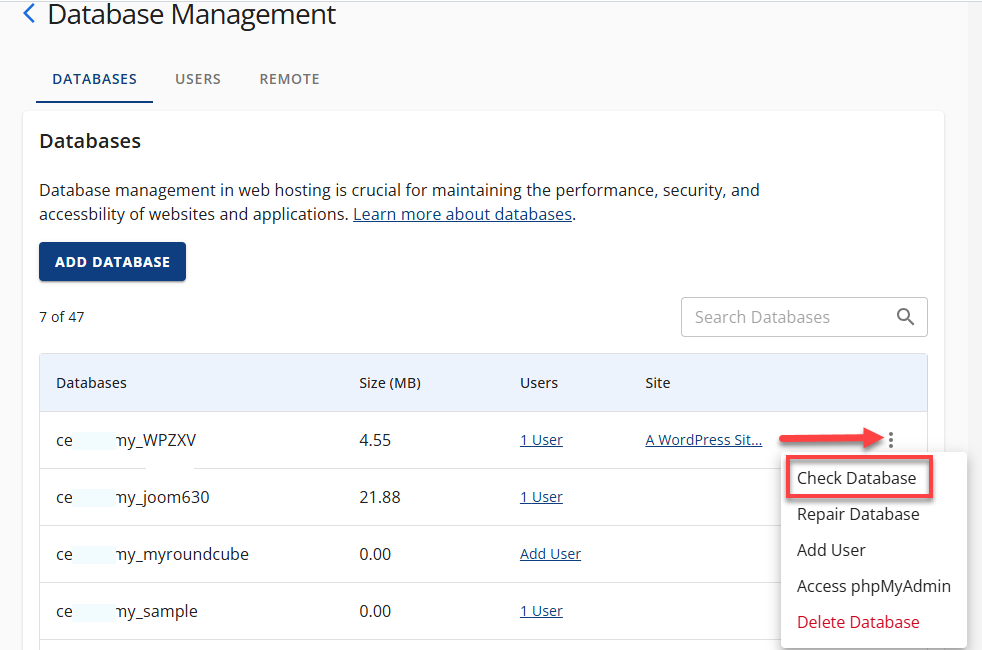Click the search magnifier icon
The width and height of the screenshot is (982, 650).
click(905, 316)
